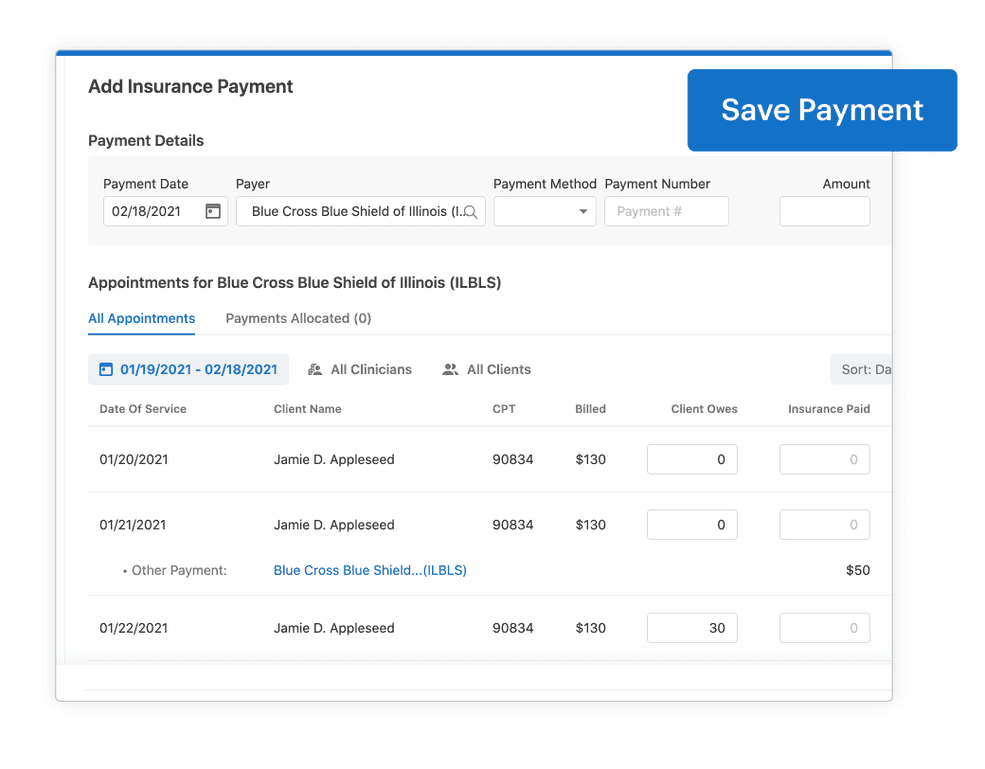Viewport: 985px width, 769px height.
Task: Edit Client Owes field showing 30
Action: (x=692, y=628)
